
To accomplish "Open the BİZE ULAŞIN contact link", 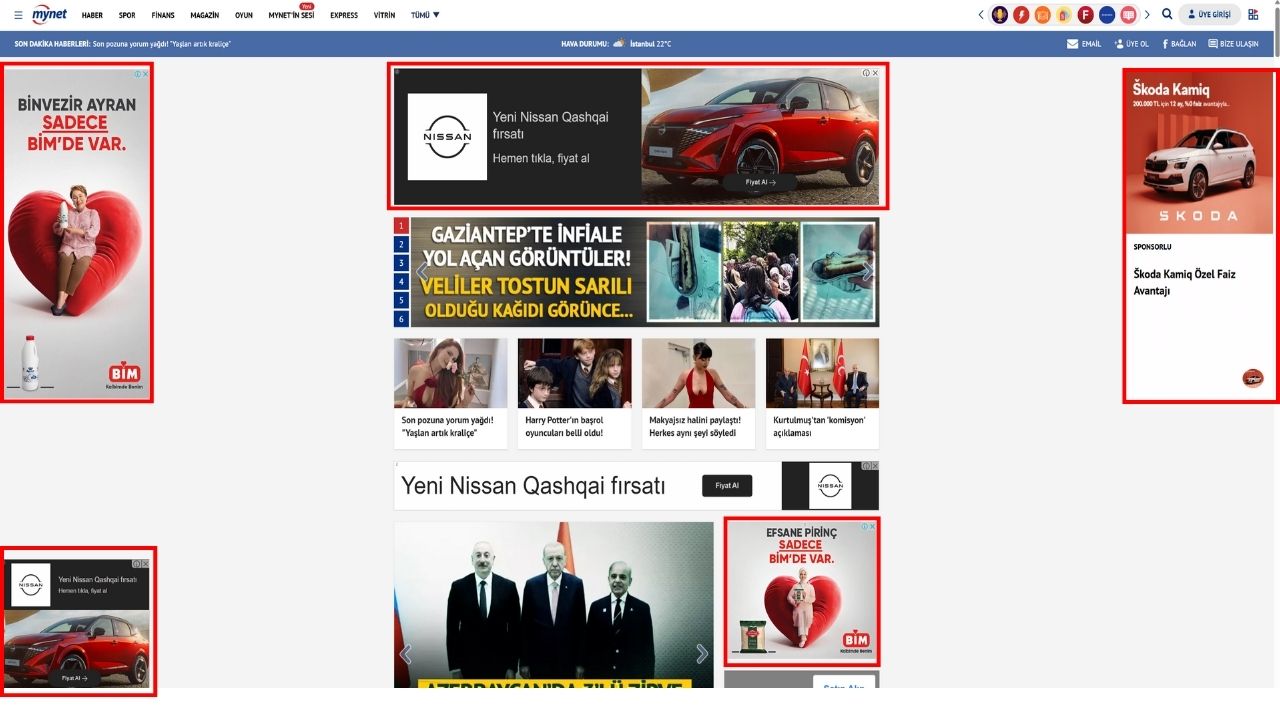I will coord(1233,44).
